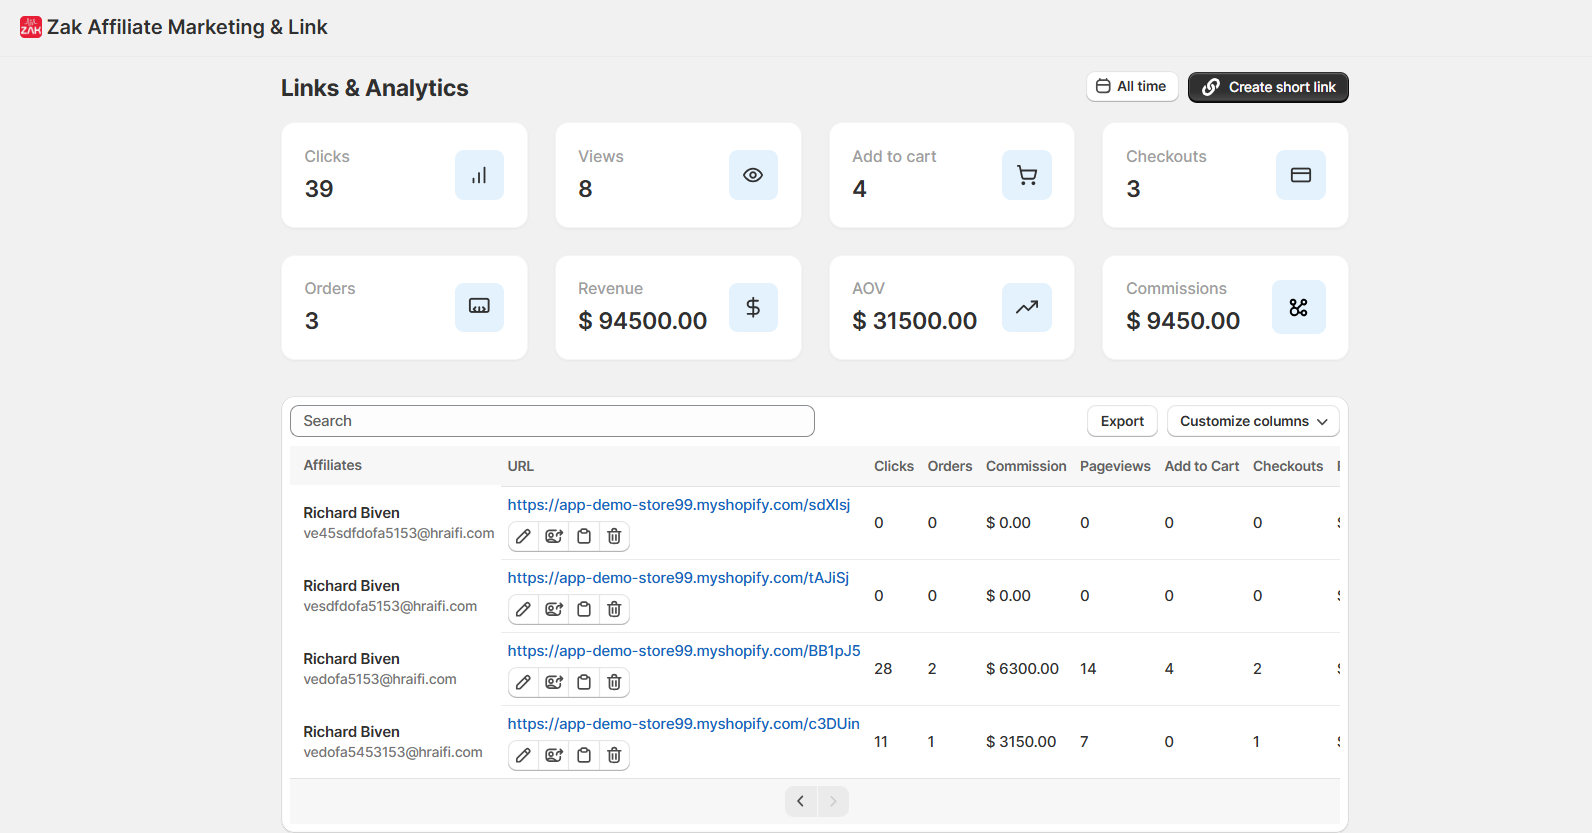Click the $ 6300.00 commission value

click(1022, 669)
